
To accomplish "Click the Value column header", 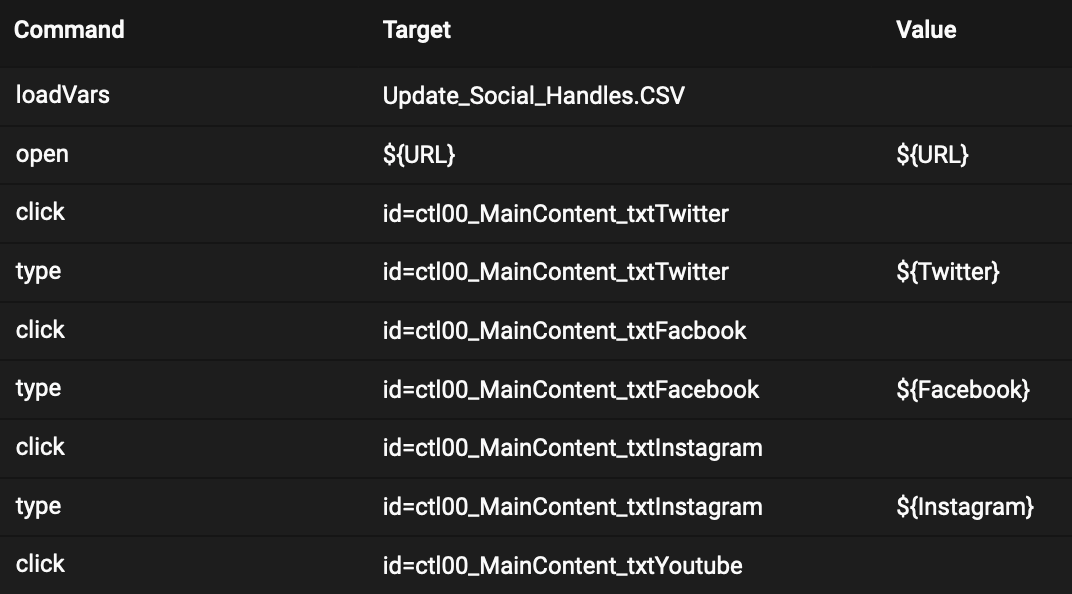I will click(x=926, y=30).
